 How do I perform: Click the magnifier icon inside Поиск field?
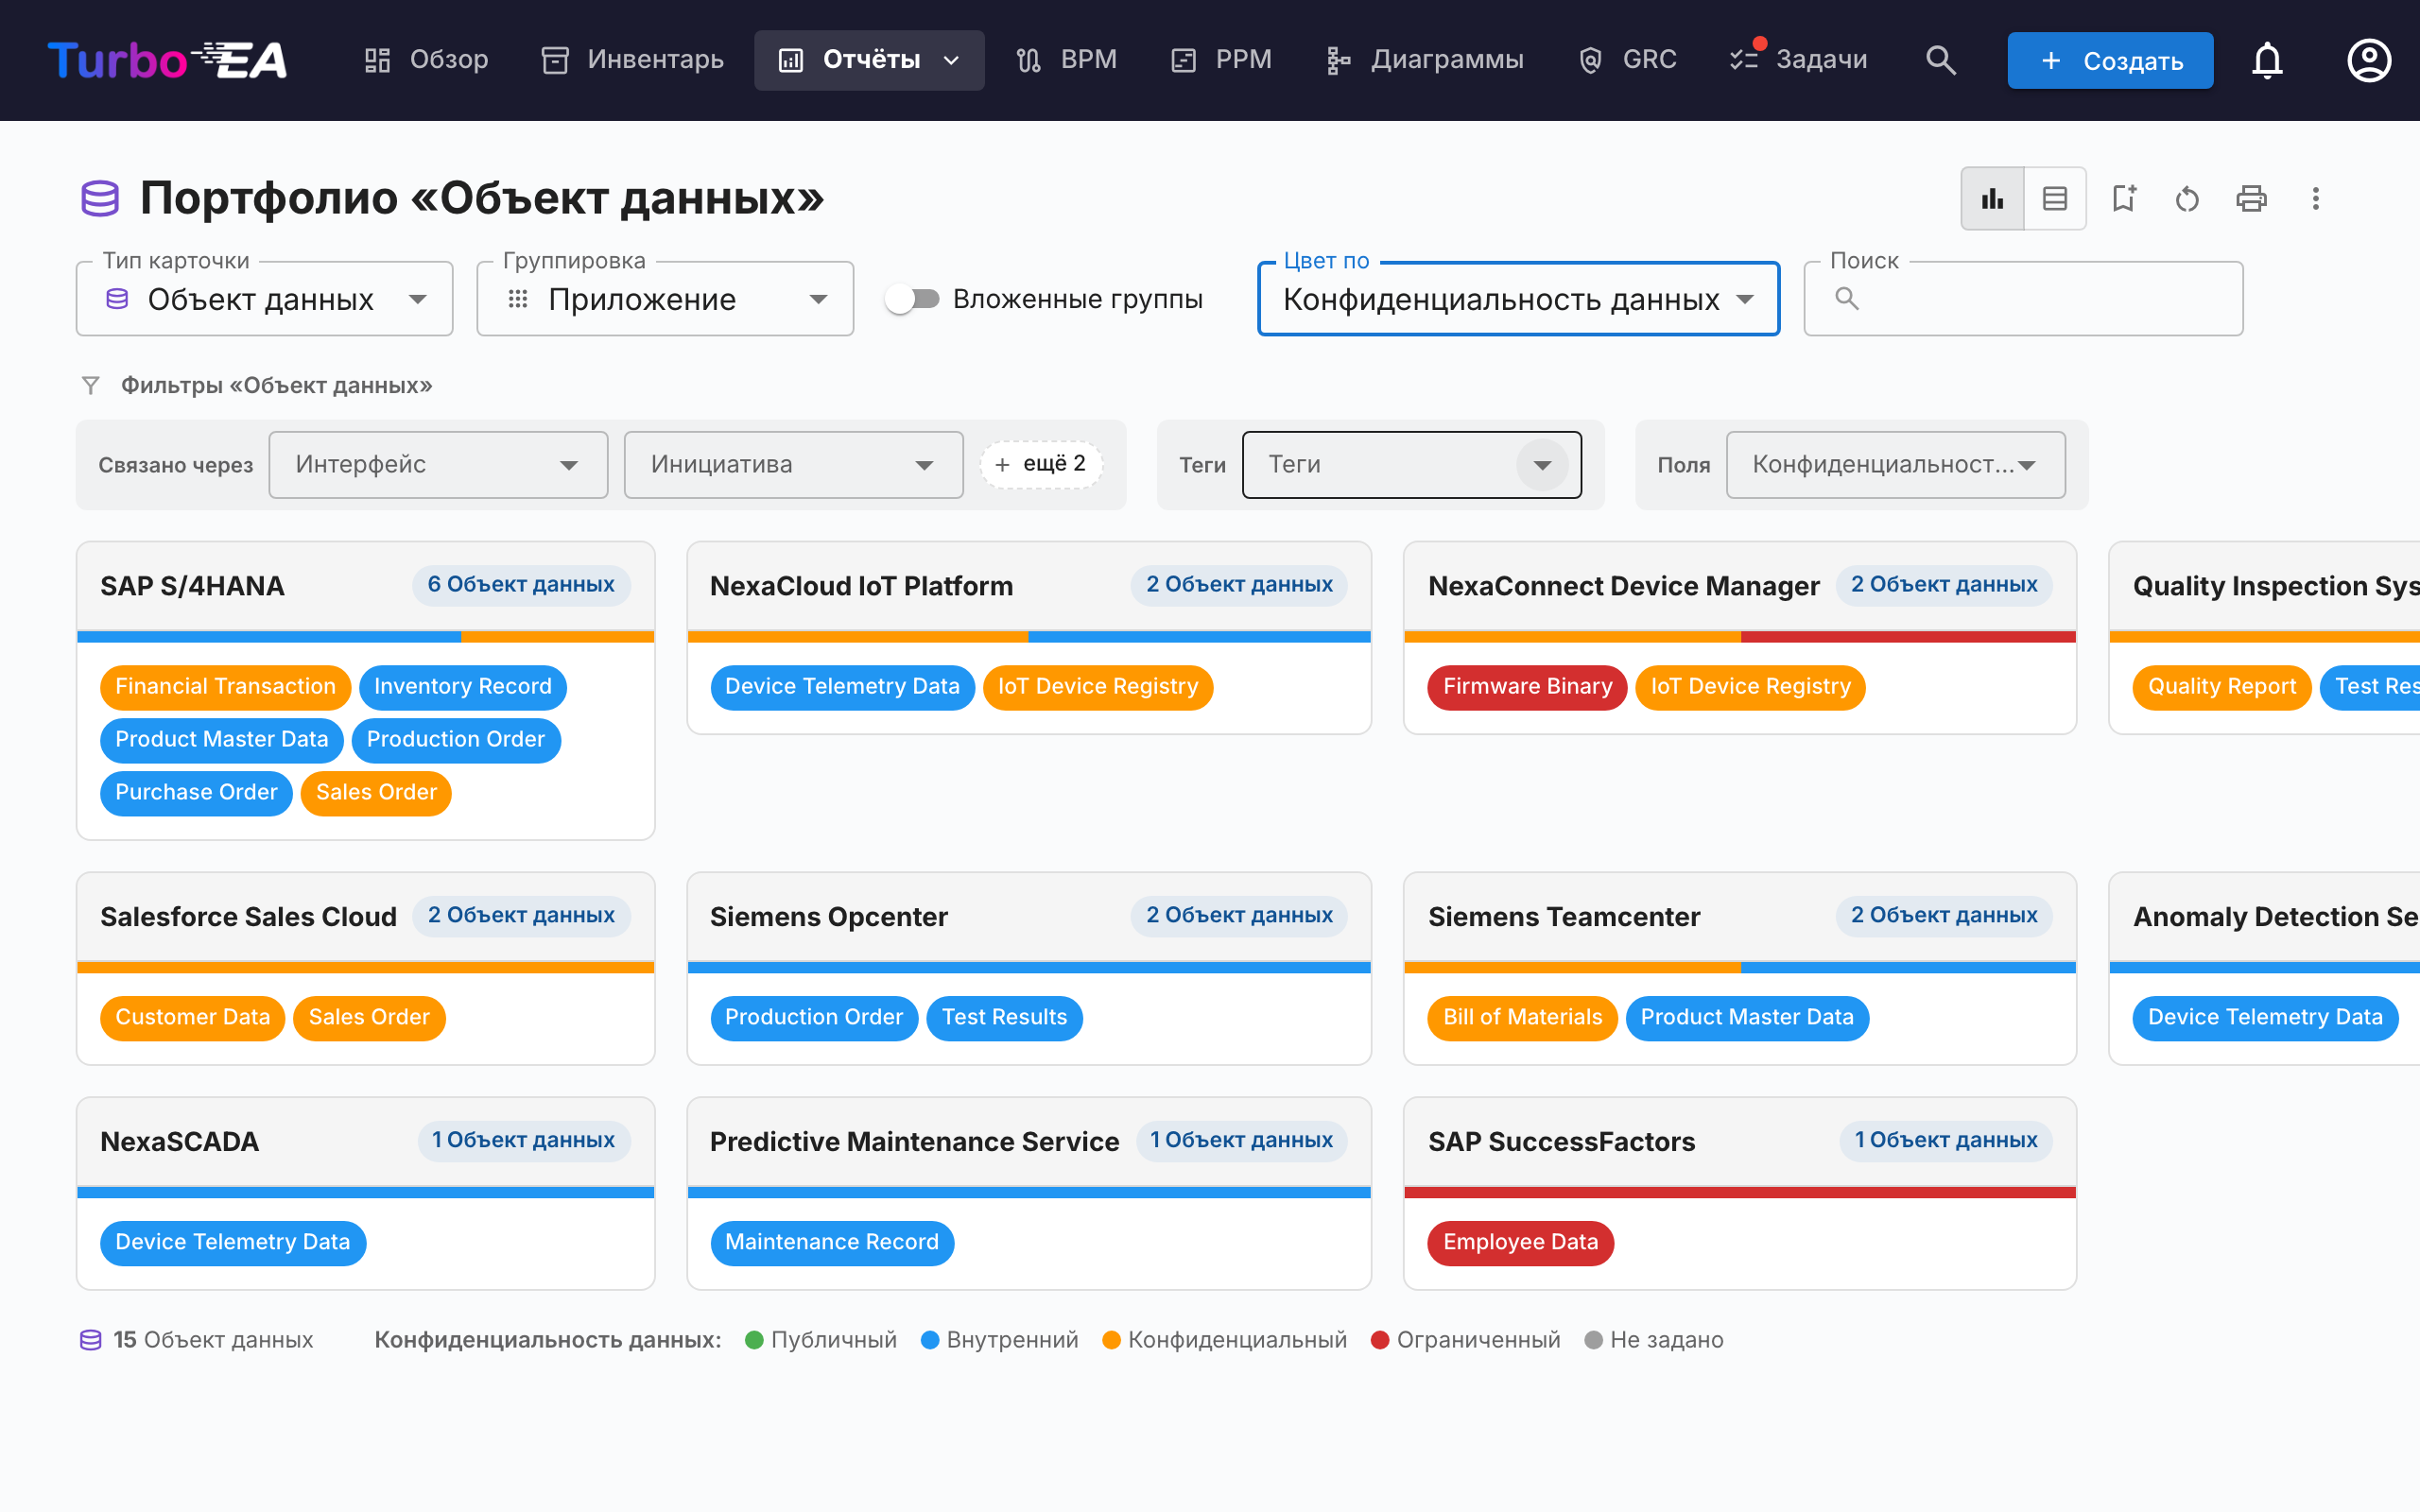click(1847, 298)
